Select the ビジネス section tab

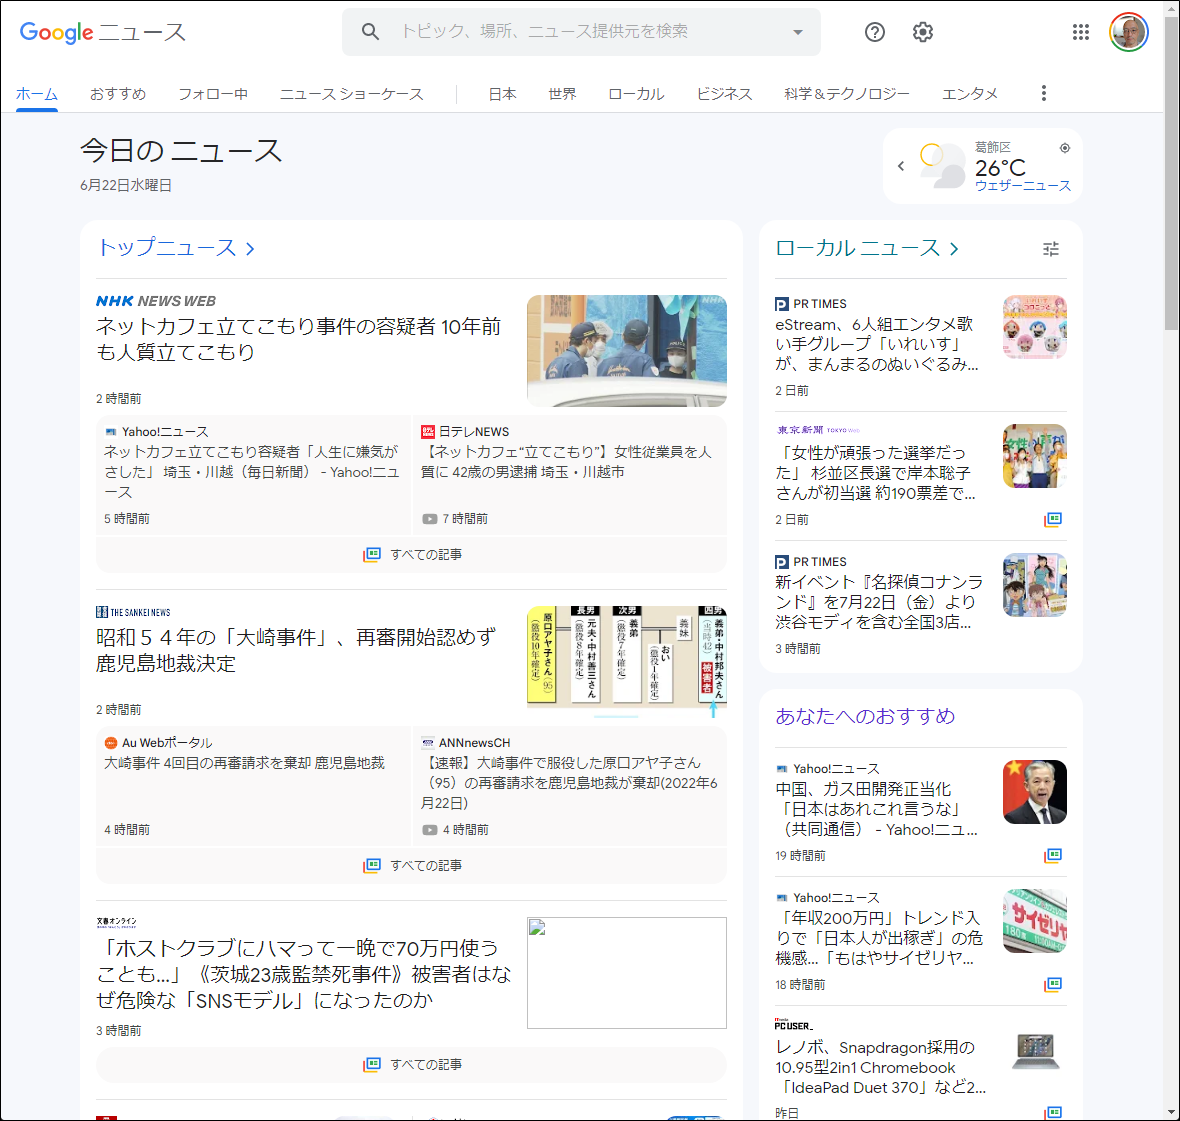(x=725, y=94)
